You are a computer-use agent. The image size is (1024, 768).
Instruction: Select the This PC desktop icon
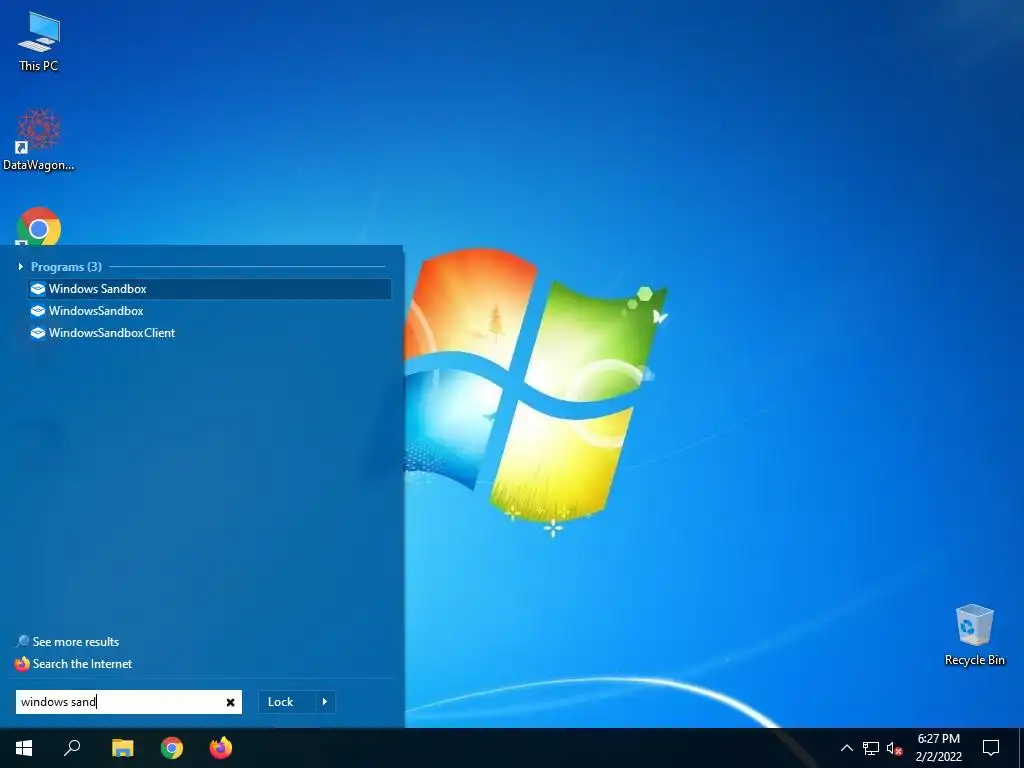pyautogui.click(x=39, y=42)
